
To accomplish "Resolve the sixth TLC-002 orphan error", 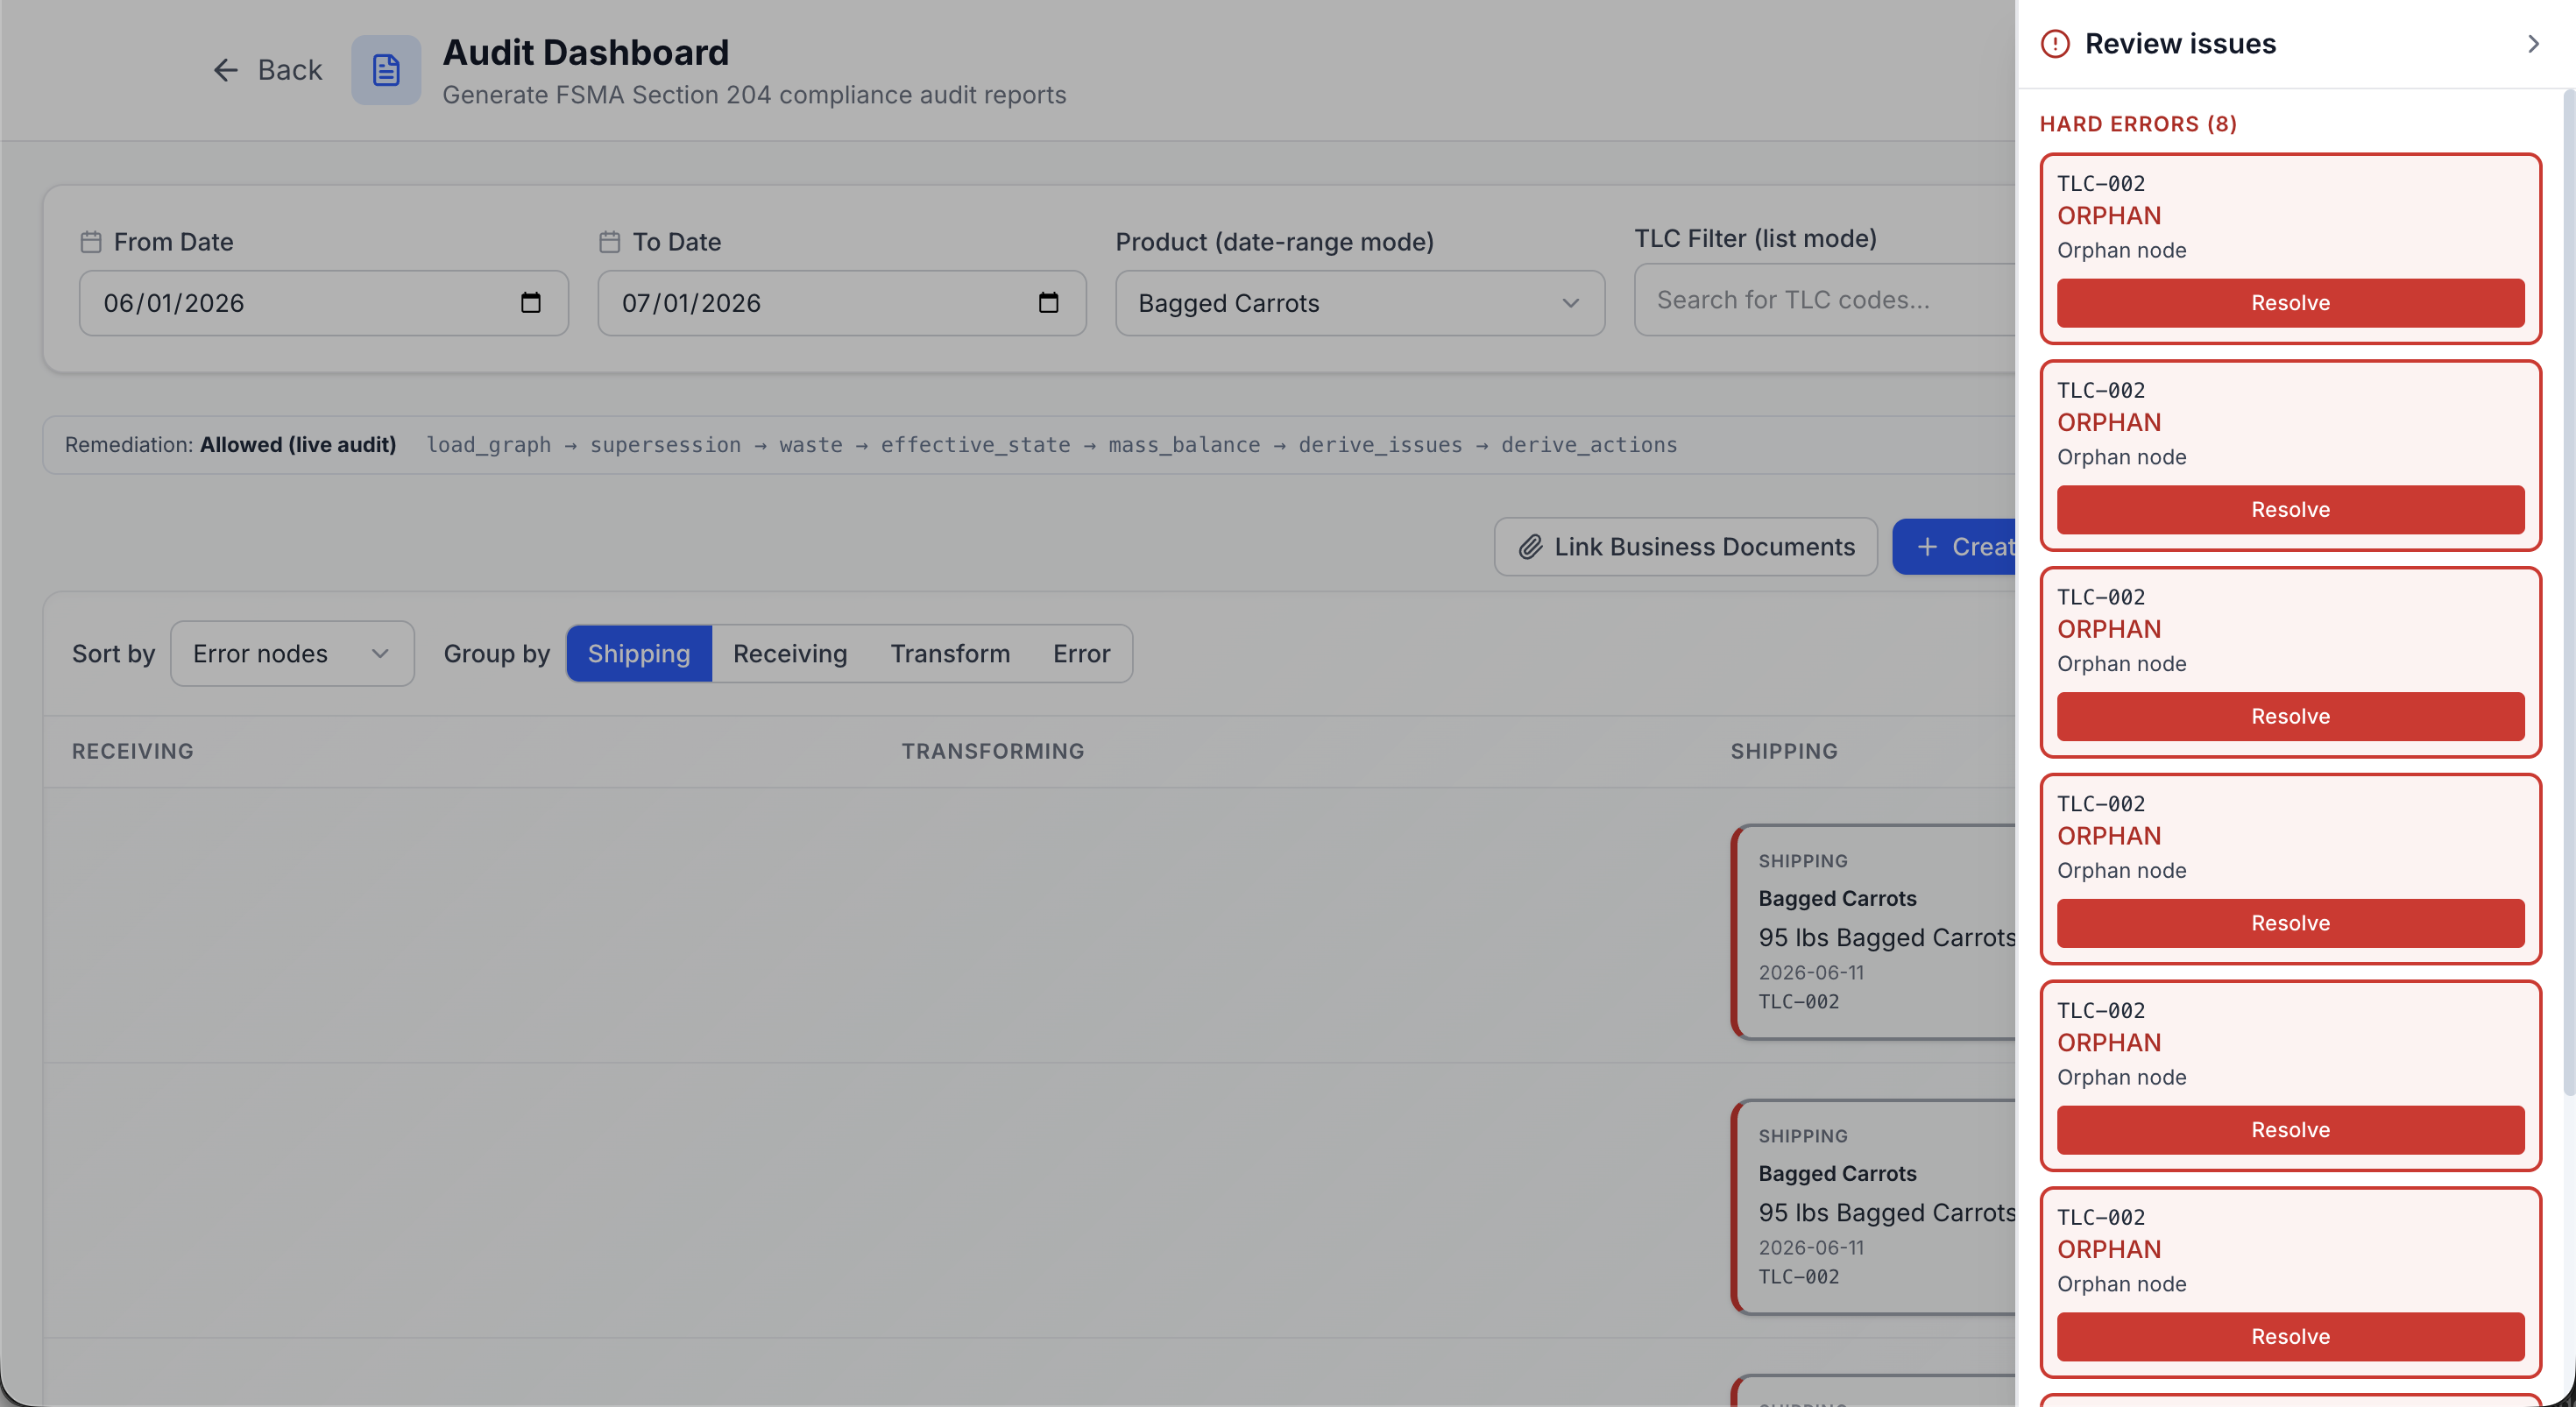I will (x=2290, y=1337).
